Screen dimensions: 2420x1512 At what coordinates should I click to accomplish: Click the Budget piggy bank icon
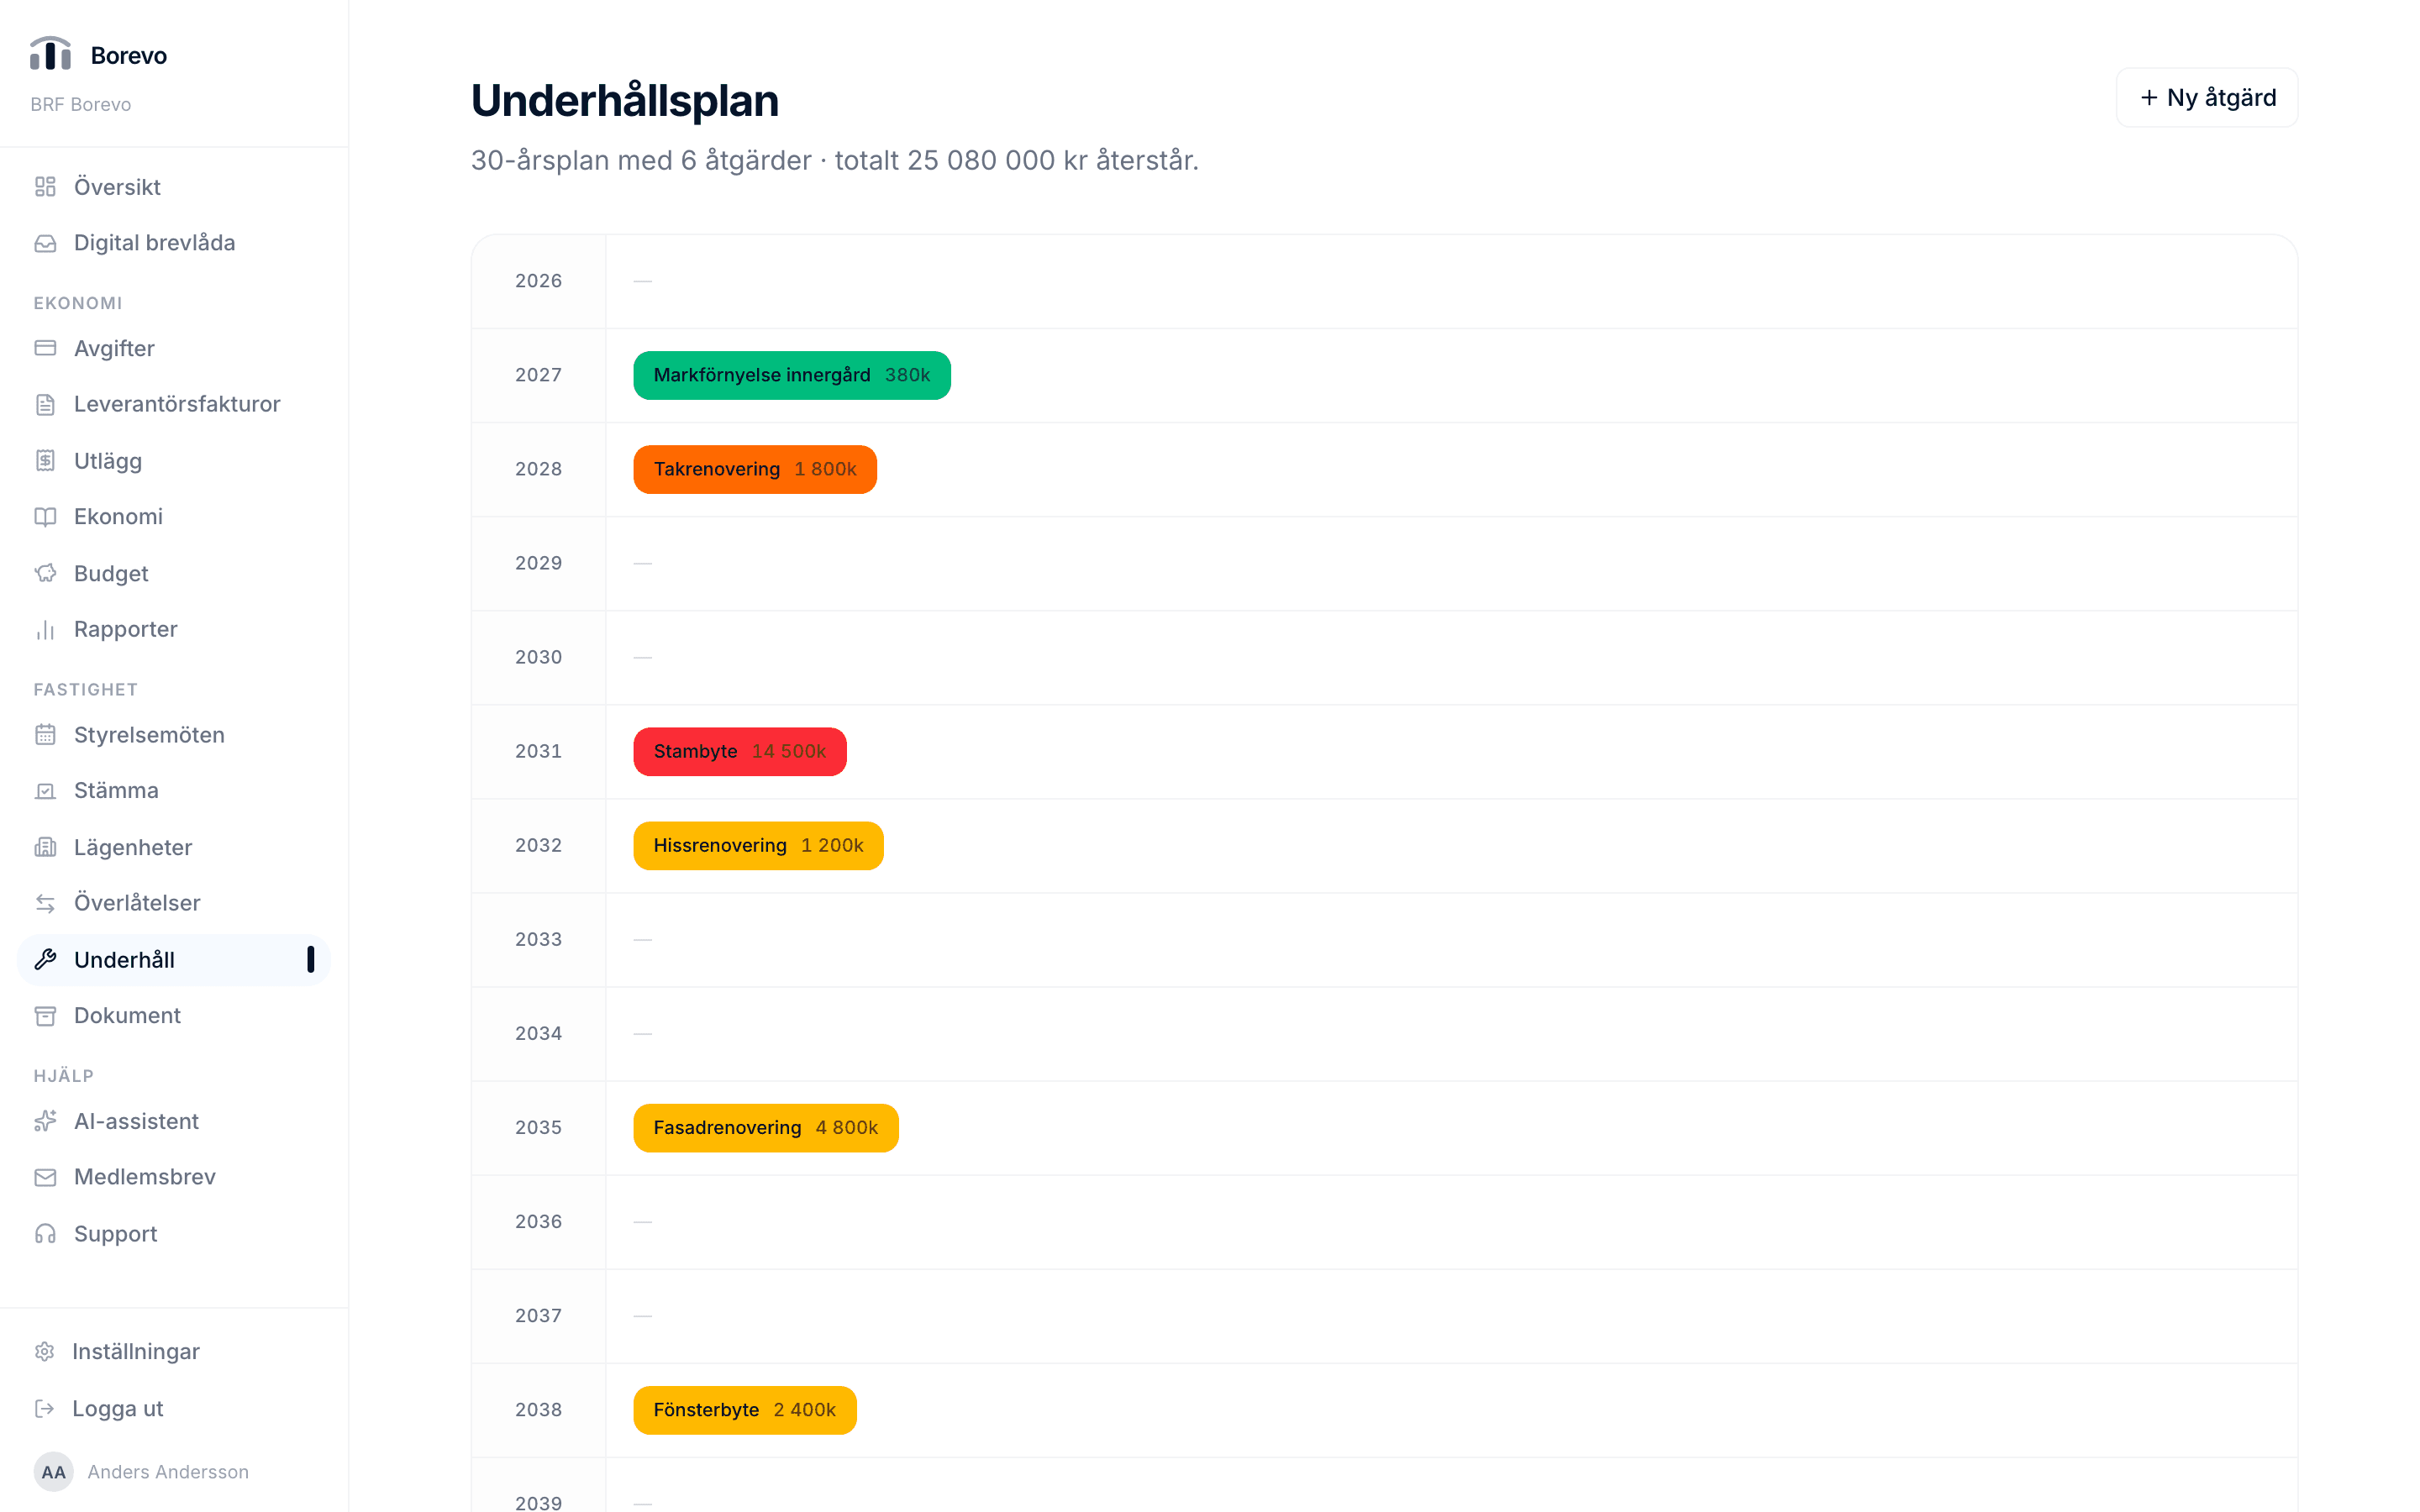(x=45, y=573)
